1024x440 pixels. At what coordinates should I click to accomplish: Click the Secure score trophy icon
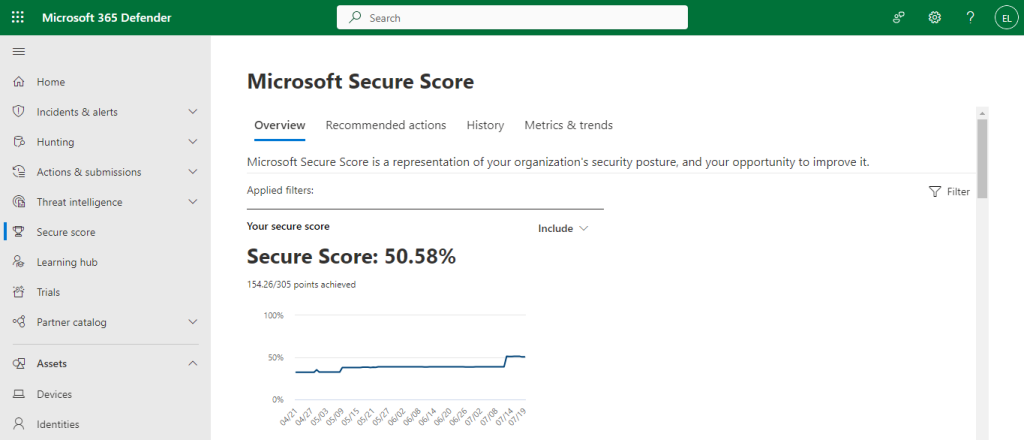19,232
